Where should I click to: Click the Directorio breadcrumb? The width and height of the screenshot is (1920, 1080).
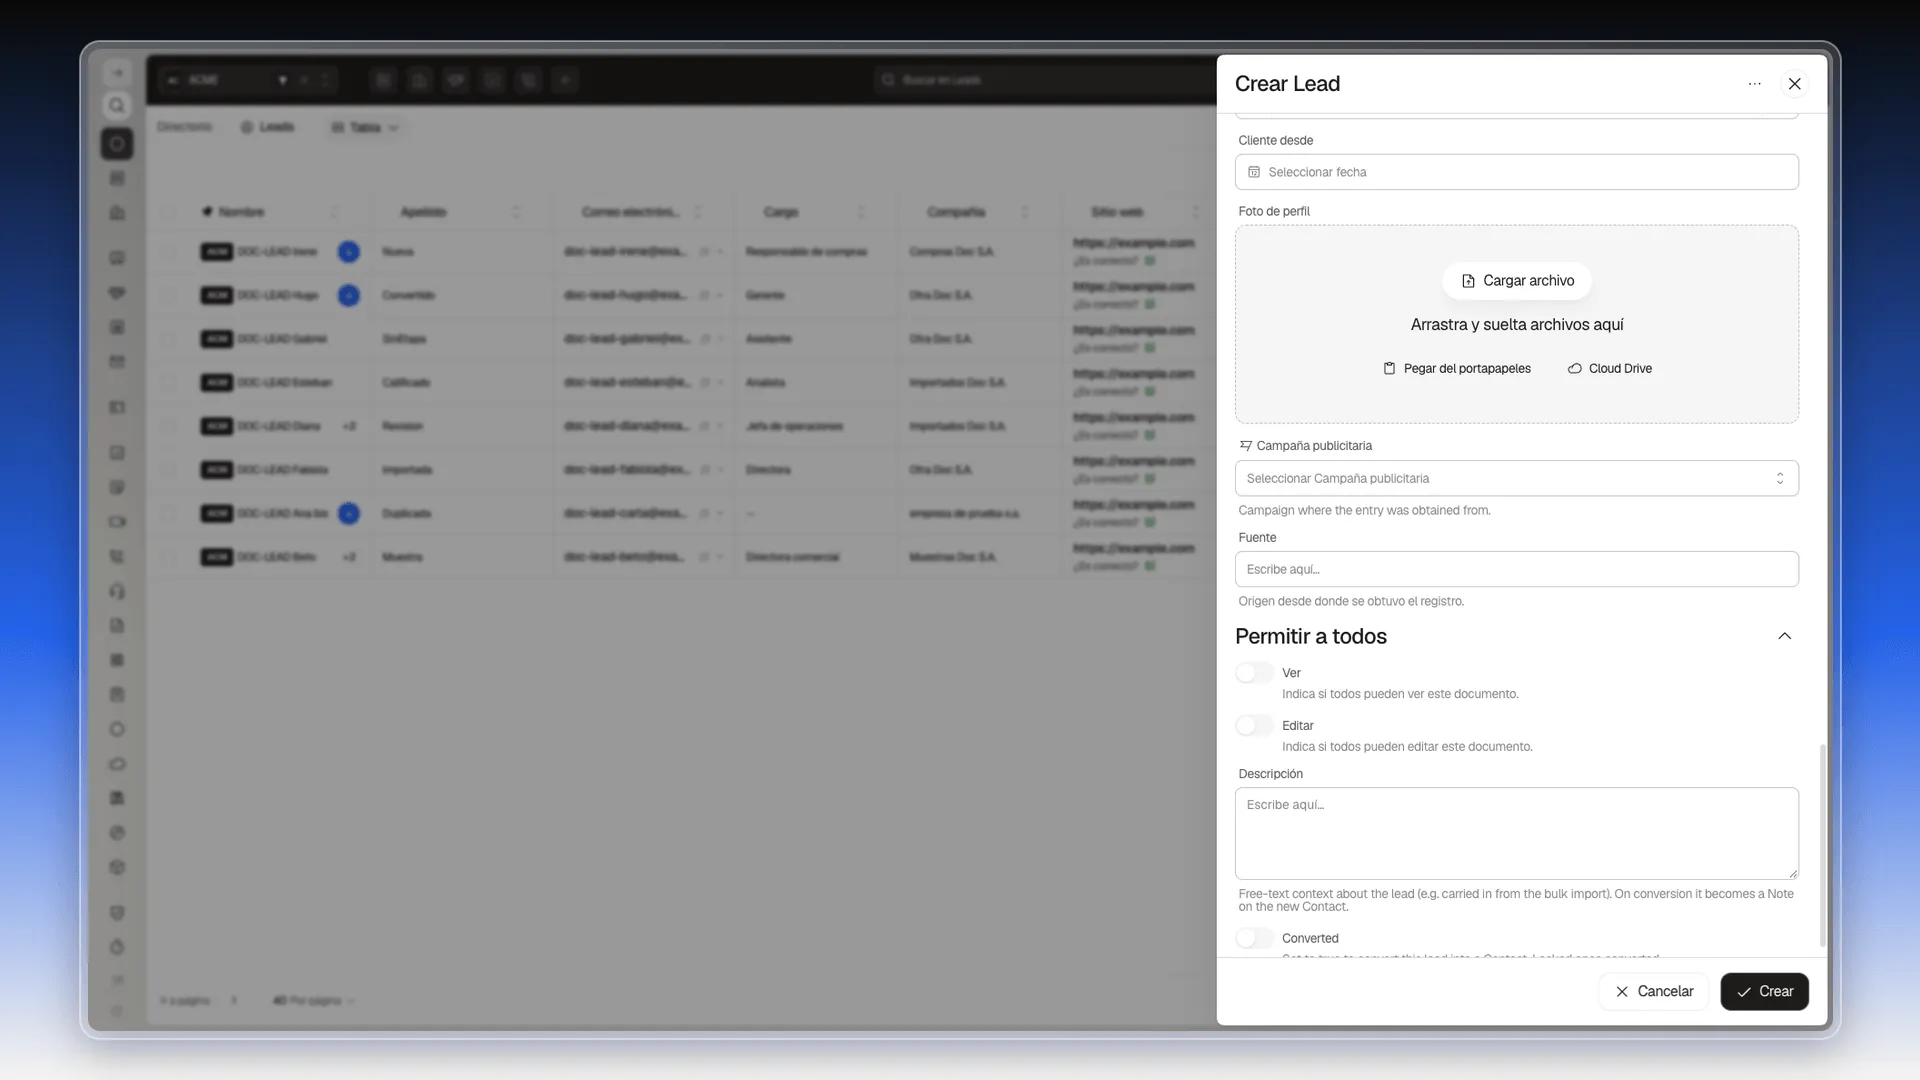(184, 127)
